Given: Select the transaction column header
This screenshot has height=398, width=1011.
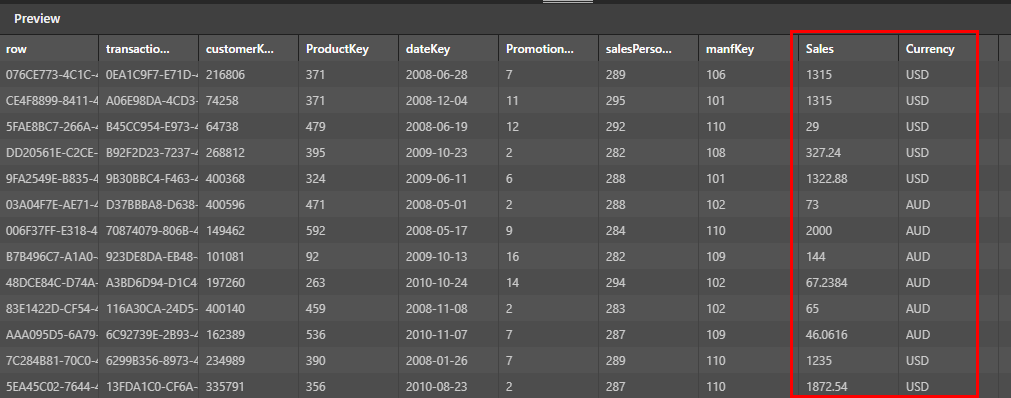Looking at the screenshot, I should [x=148, y=49].
